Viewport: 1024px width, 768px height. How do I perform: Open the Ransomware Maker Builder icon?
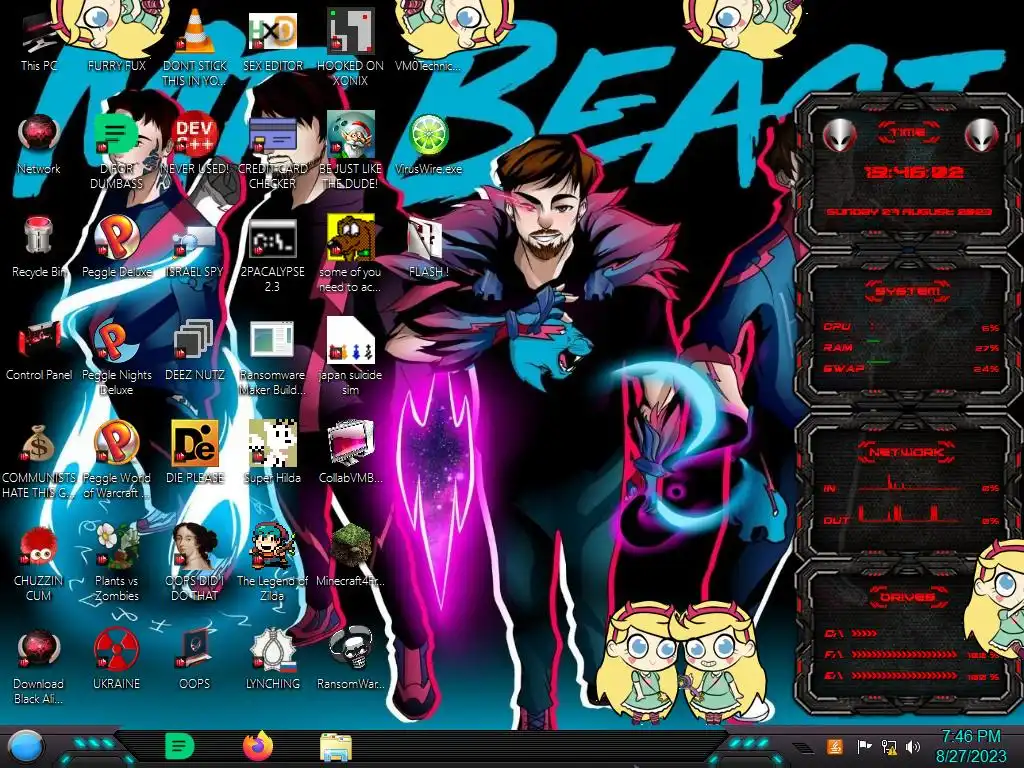click(272, 341)
